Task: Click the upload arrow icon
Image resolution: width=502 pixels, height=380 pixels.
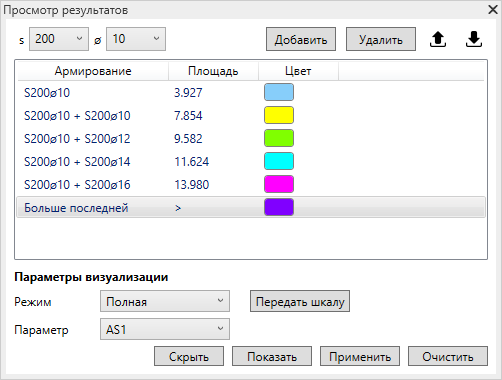Action: [438, 39]
